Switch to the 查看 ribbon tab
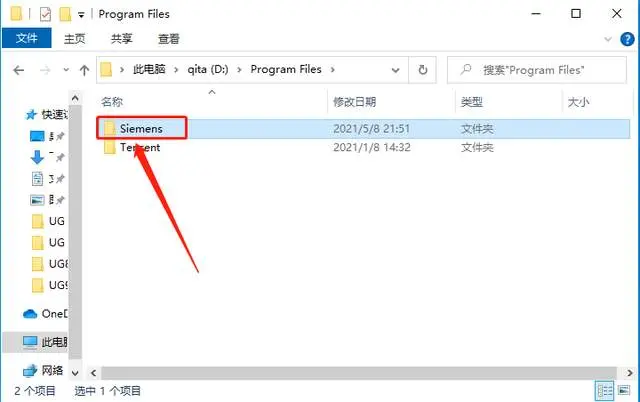Viewport: 640px width, 402px height. click(x=169, y=39)
